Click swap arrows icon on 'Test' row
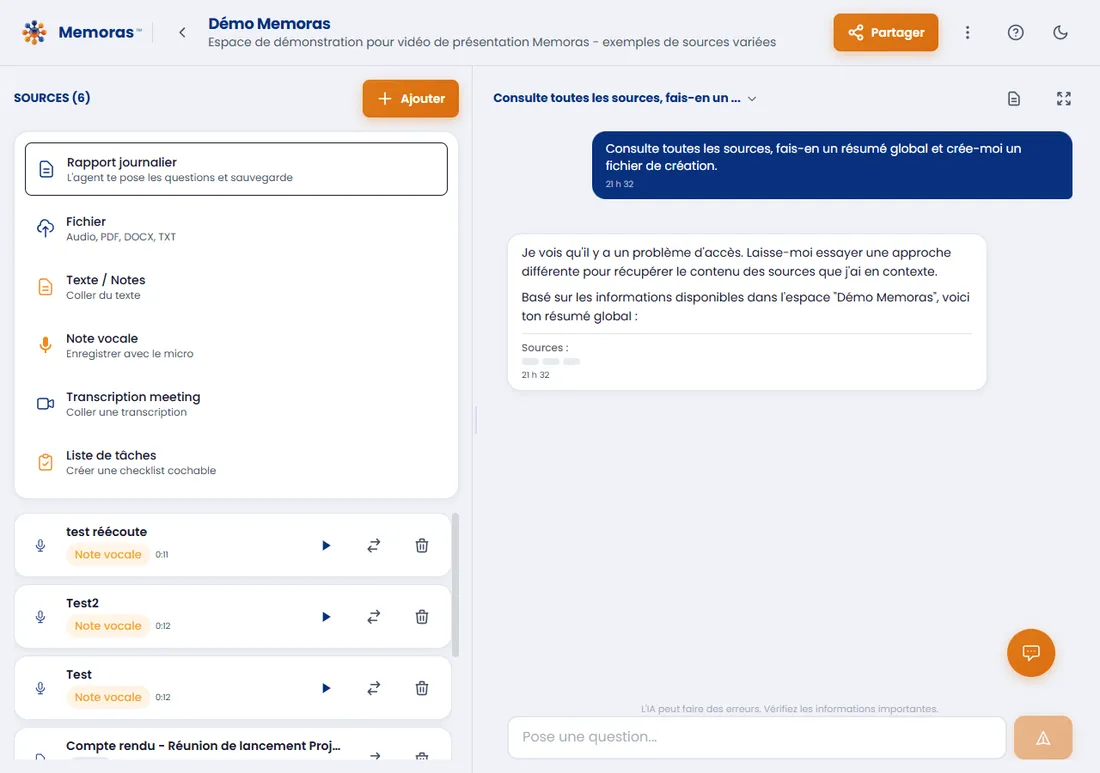Image resolution: width=1100 pixels, height=773 pixels. coord(374,688)
